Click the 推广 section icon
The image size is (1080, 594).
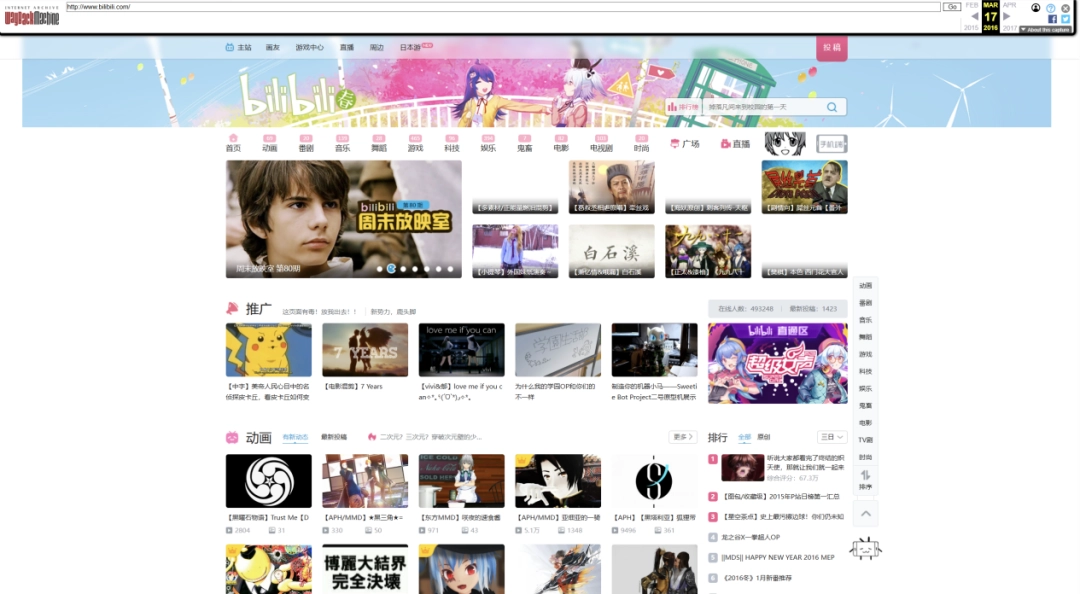[x=232, y=308]
